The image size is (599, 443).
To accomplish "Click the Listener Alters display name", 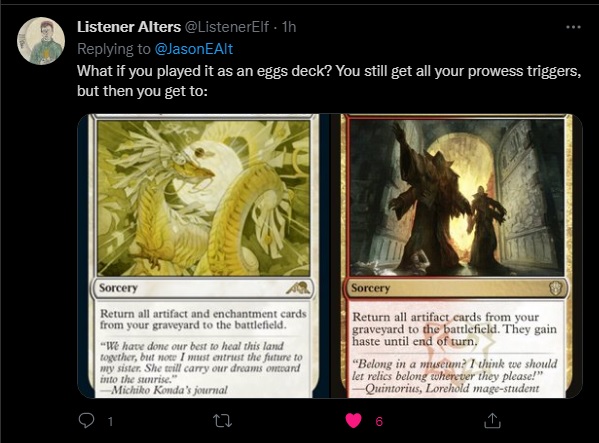I will [129, 27].
